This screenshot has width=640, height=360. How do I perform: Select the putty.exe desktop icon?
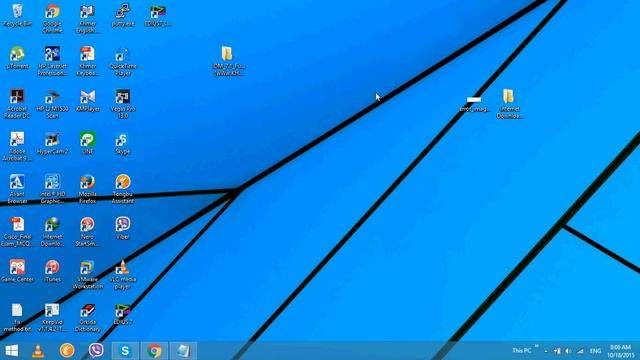tap(123, 16)
